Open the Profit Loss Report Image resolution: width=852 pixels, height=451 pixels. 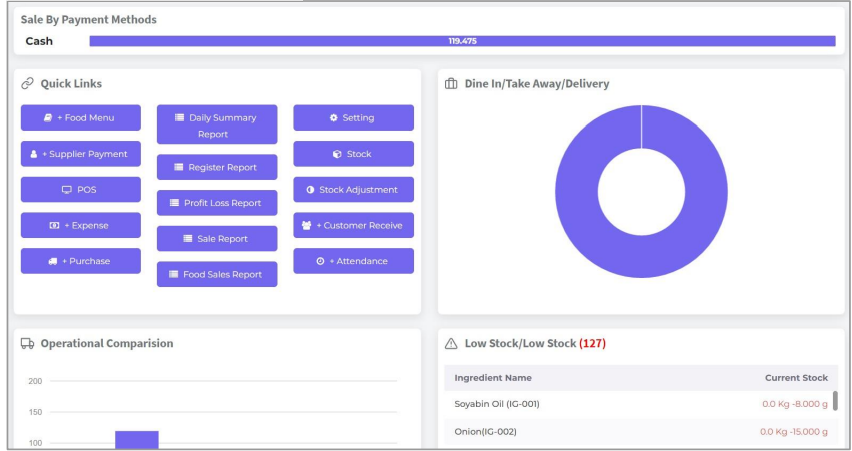point(217,203)
